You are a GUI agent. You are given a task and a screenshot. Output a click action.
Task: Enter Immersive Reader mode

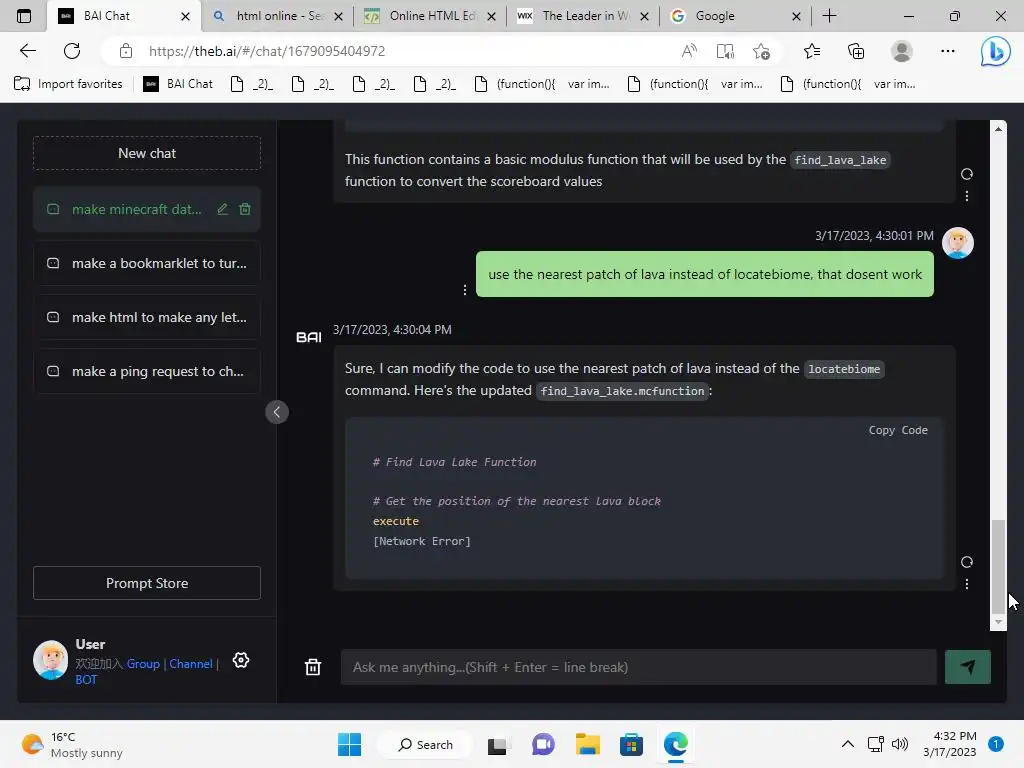(725, 51)
